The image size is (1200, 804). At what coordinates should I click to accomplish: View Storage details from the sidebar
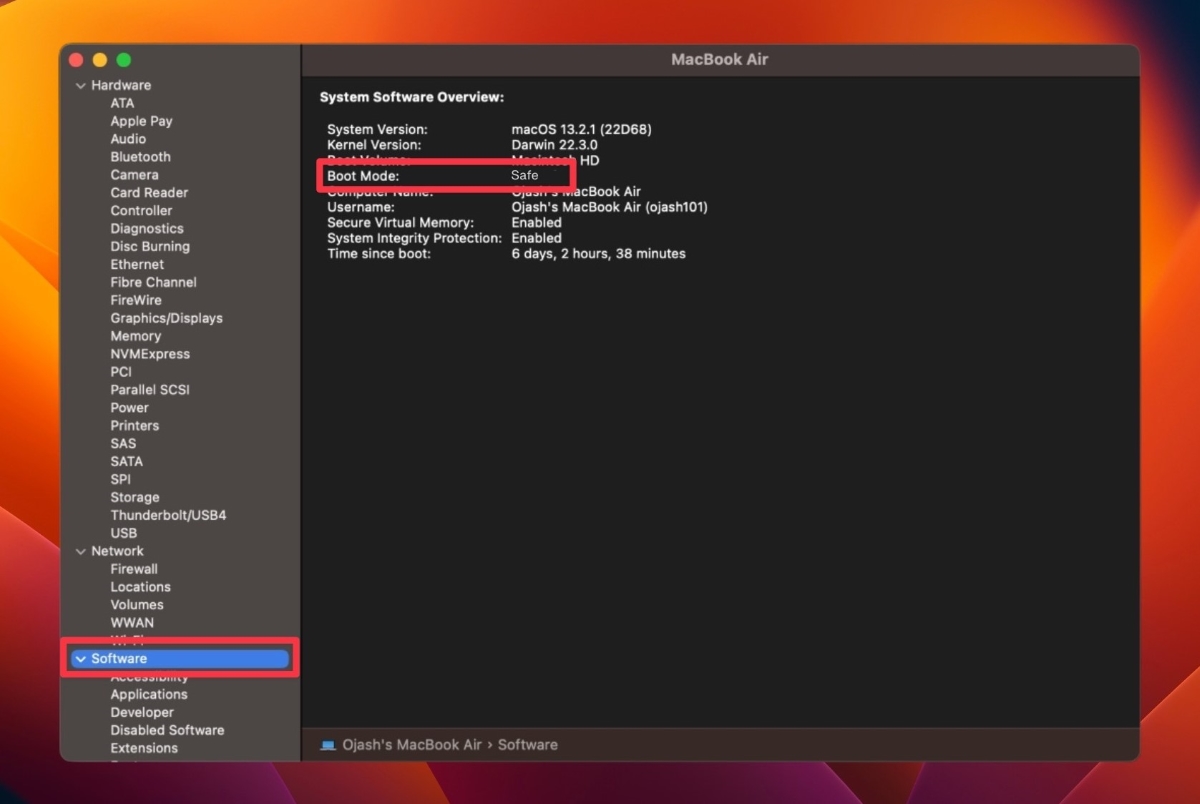pos(134,497)
